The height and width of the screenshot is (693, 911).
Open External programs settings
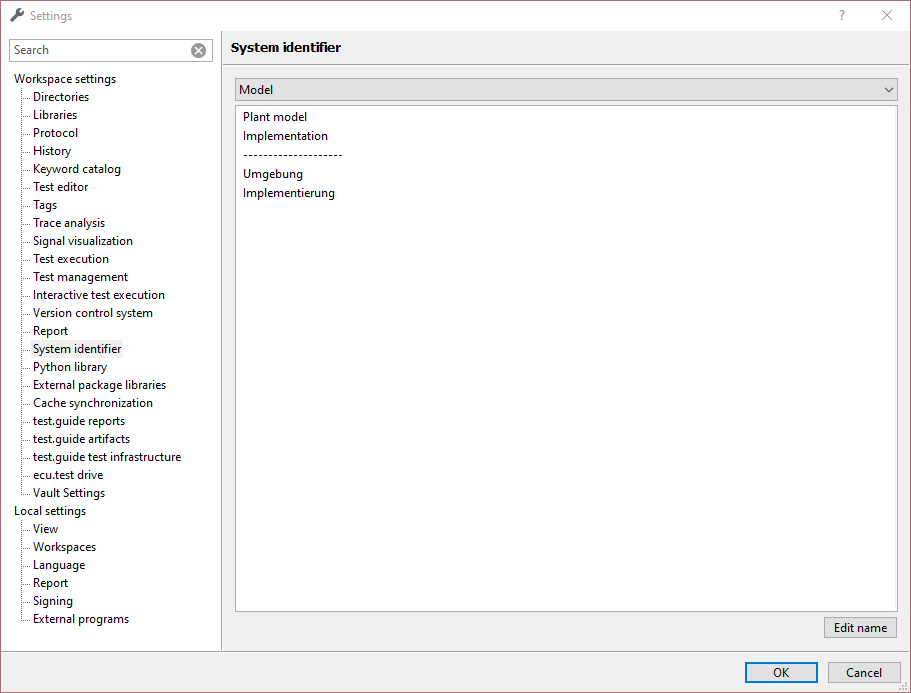click(81, 619)
